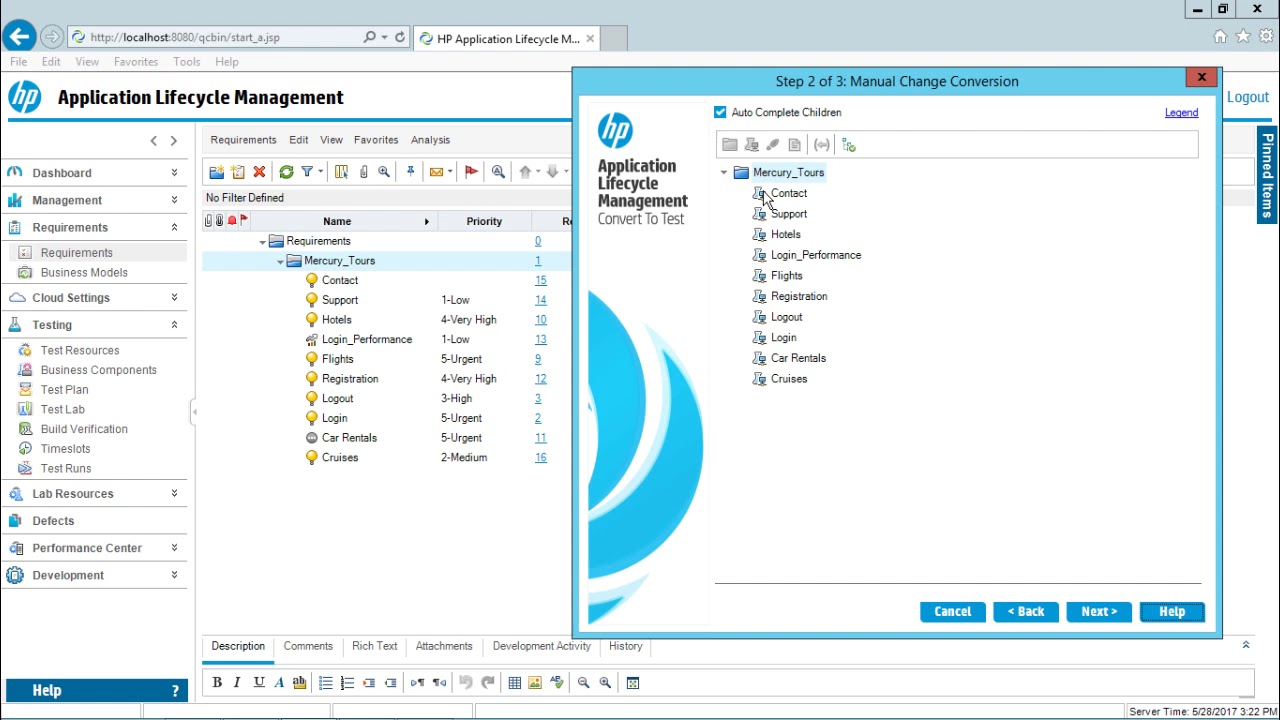This screenshot has width=1280, height=720.
Task: Switch to the History tab
Action: 625,646
